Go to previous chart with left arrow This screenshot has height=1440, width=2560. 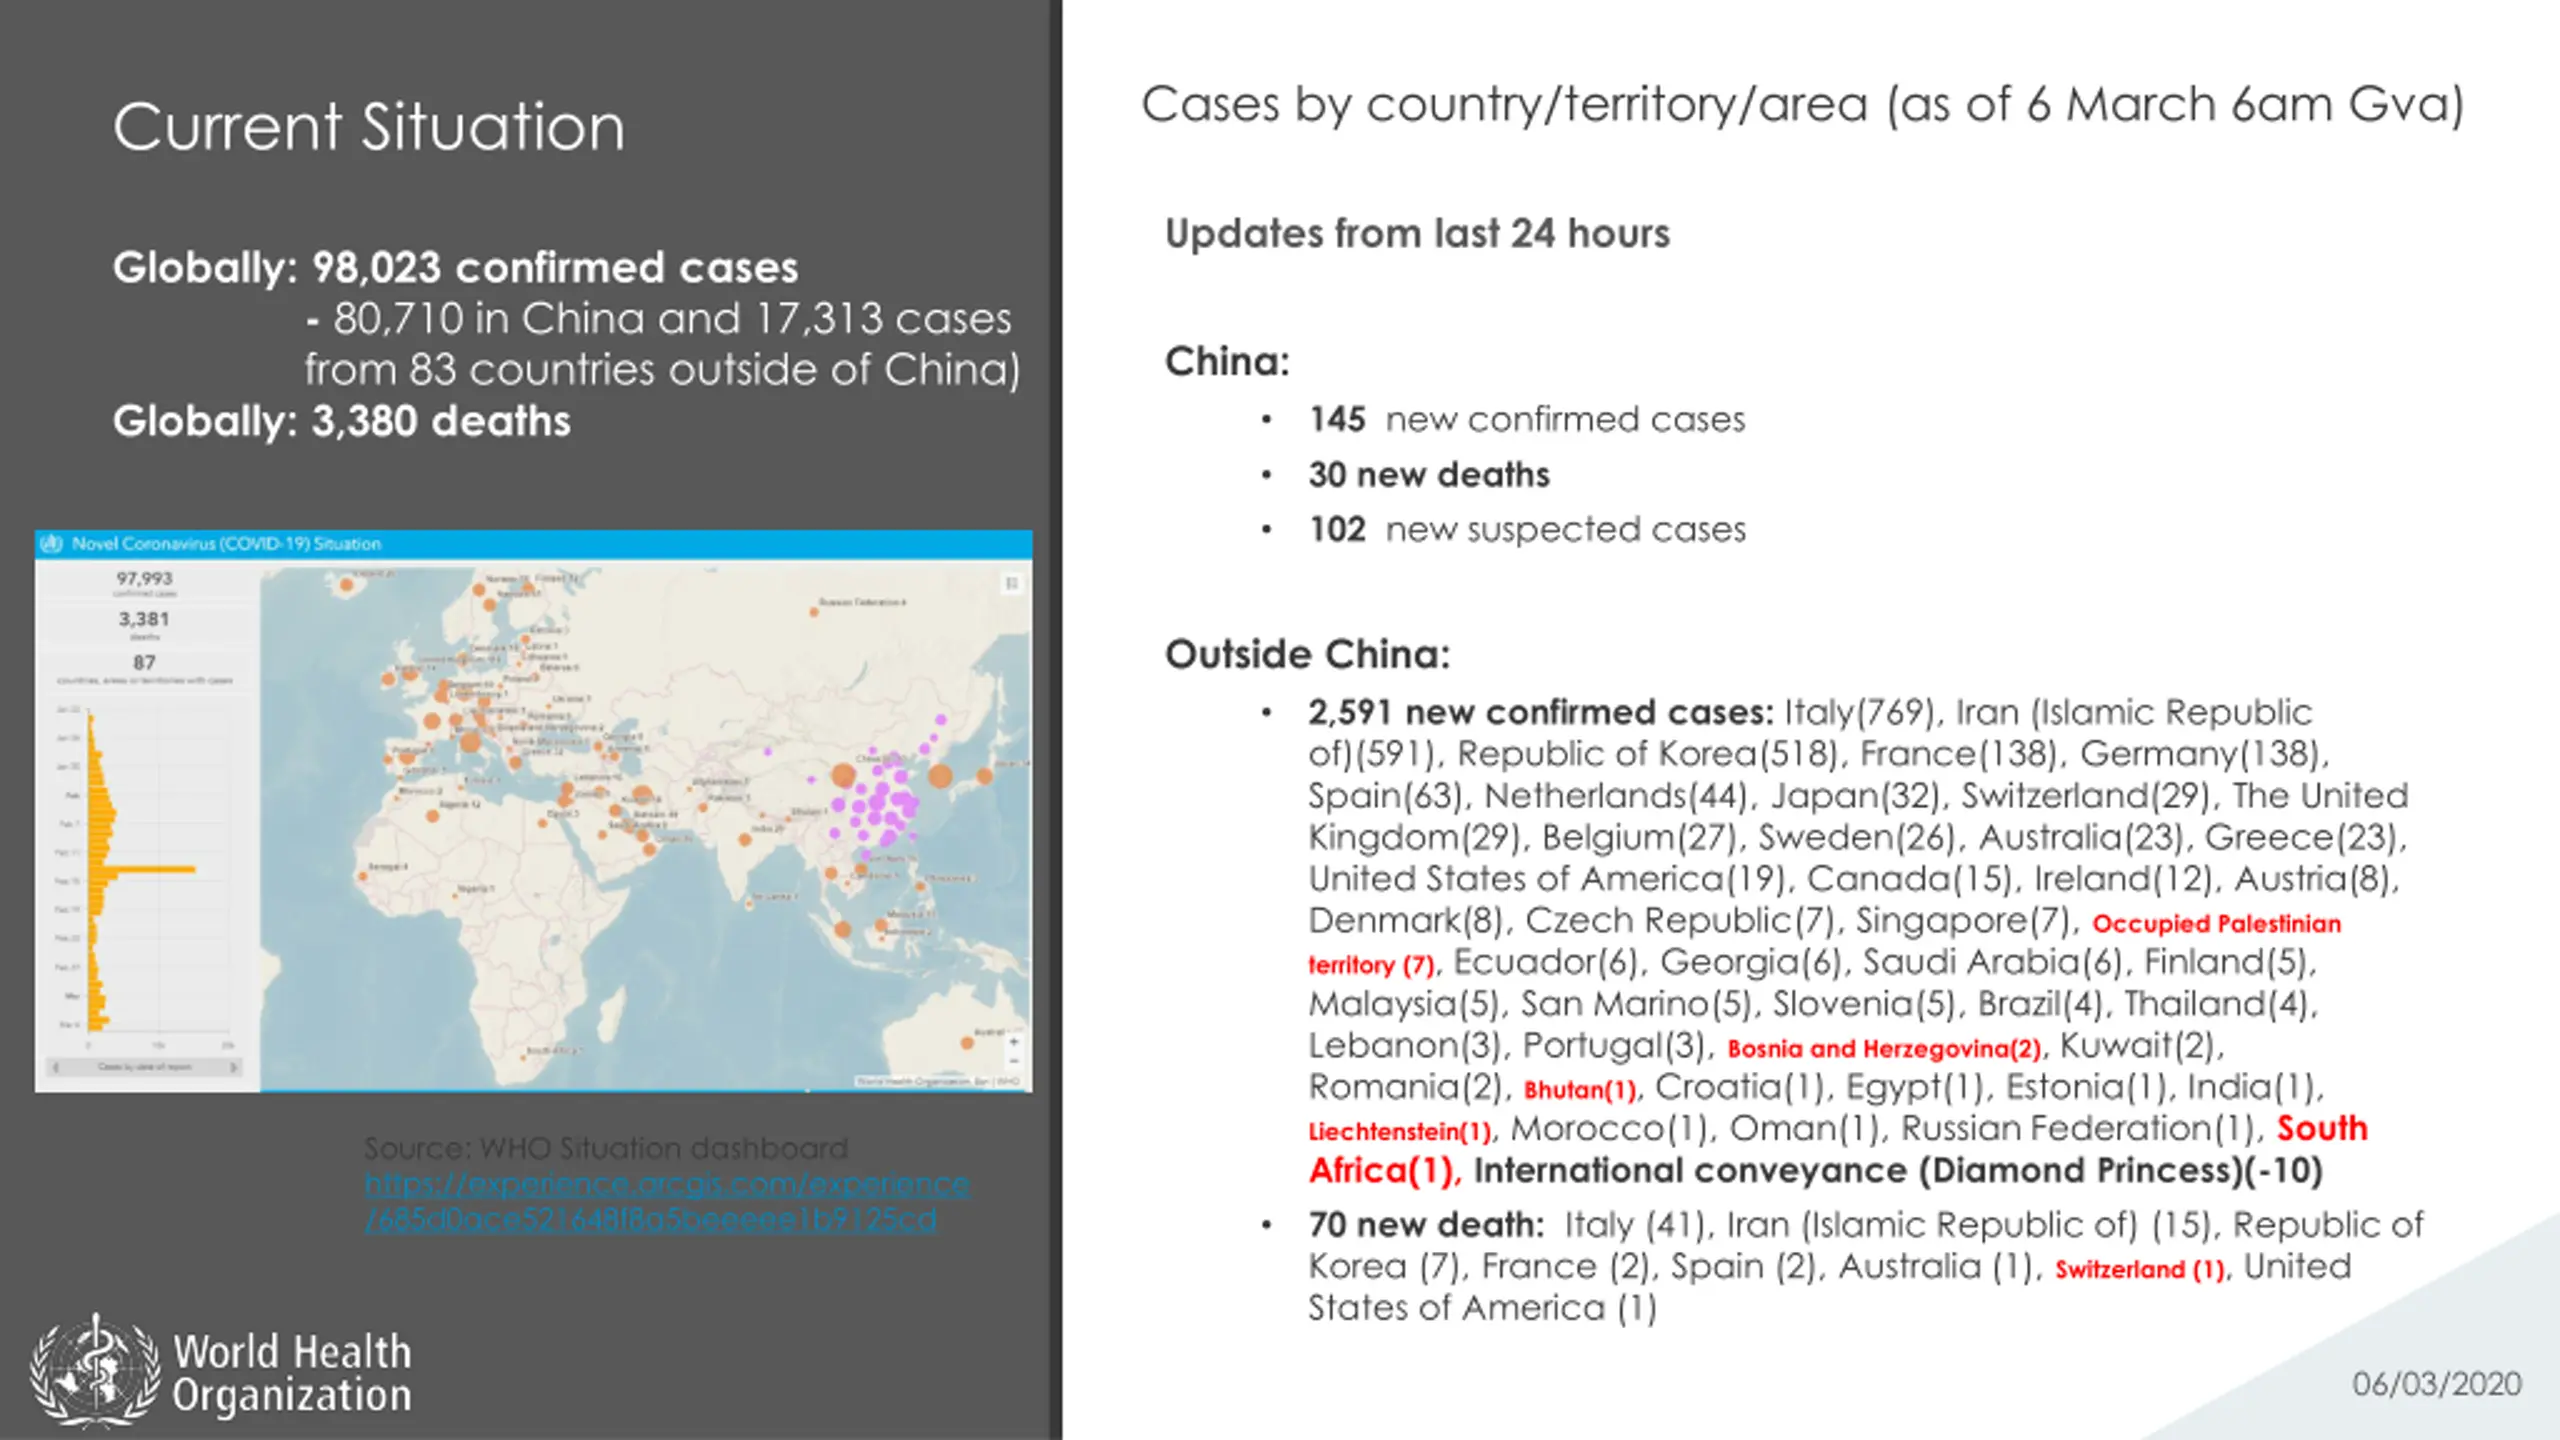[56, 1067]
